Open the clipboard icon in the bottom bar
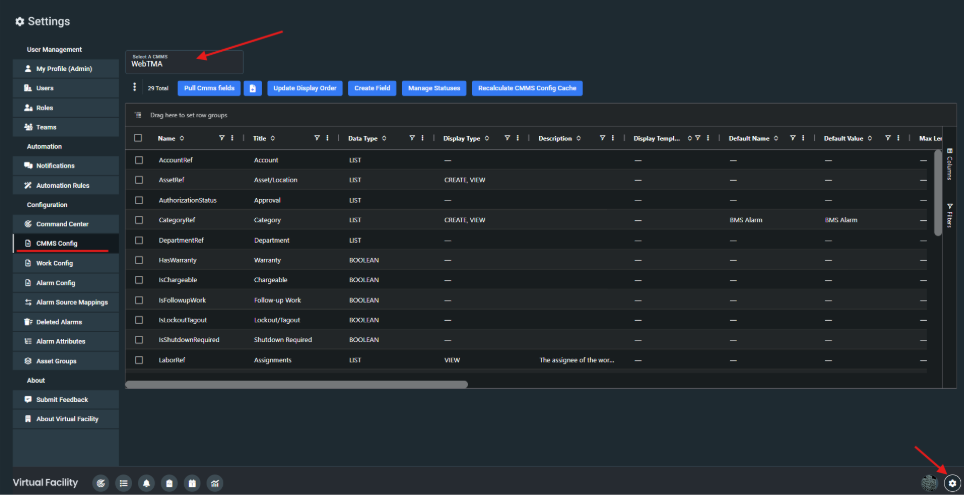Viewport: 964px width, 495px height. pyautogui.click(x=169, y=483)
